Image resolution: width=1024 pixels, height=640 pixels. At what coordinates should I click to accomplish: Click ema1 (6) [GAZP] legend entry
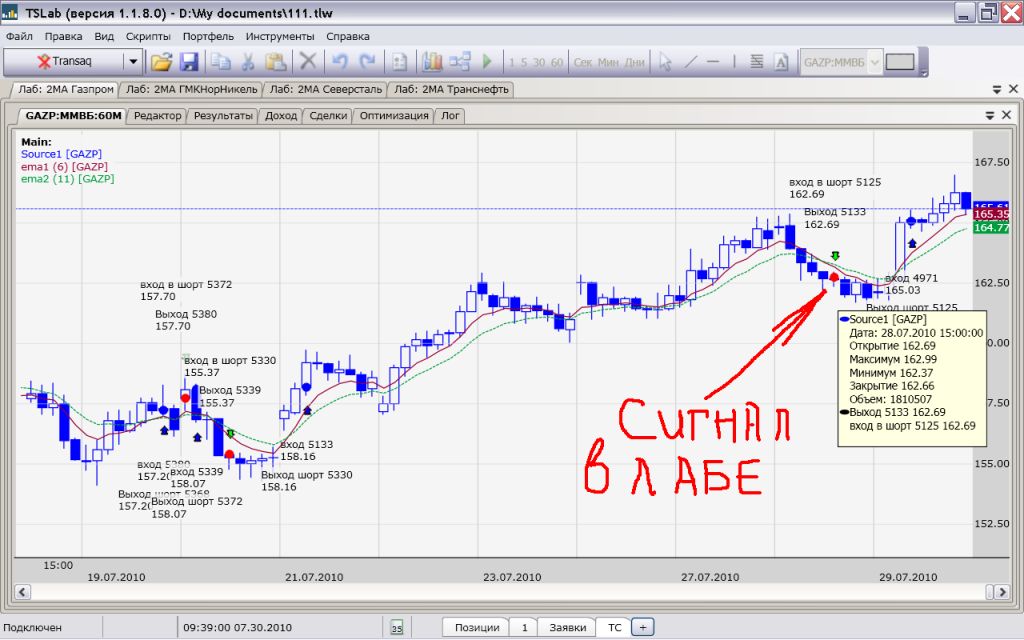(64, 167)
